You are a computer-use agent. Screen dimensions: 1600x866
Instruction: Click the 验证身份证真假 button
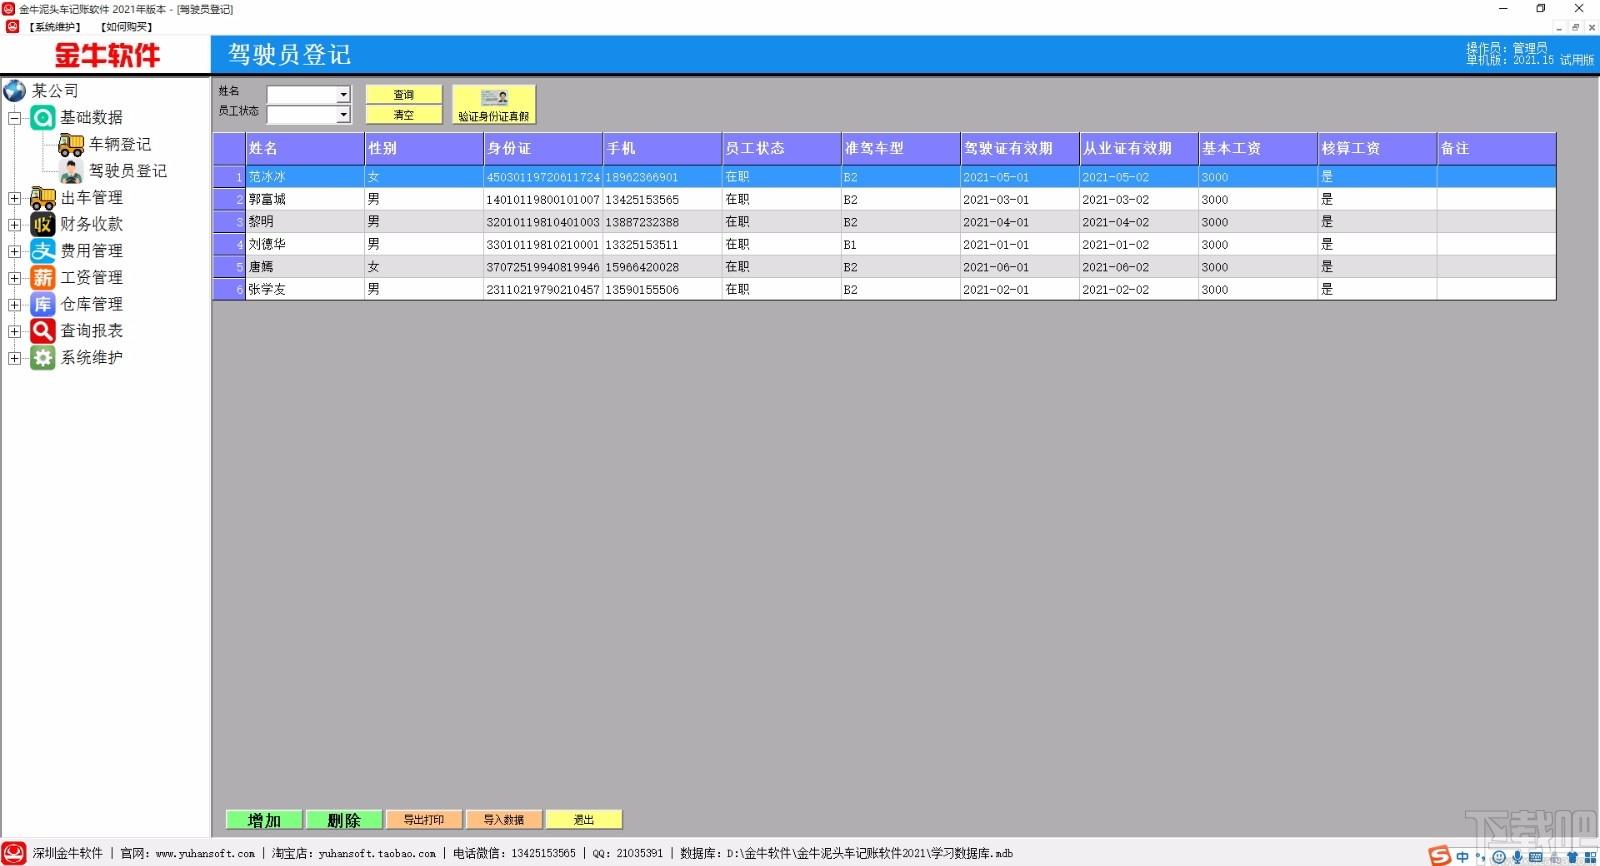(x=494, y=105)
